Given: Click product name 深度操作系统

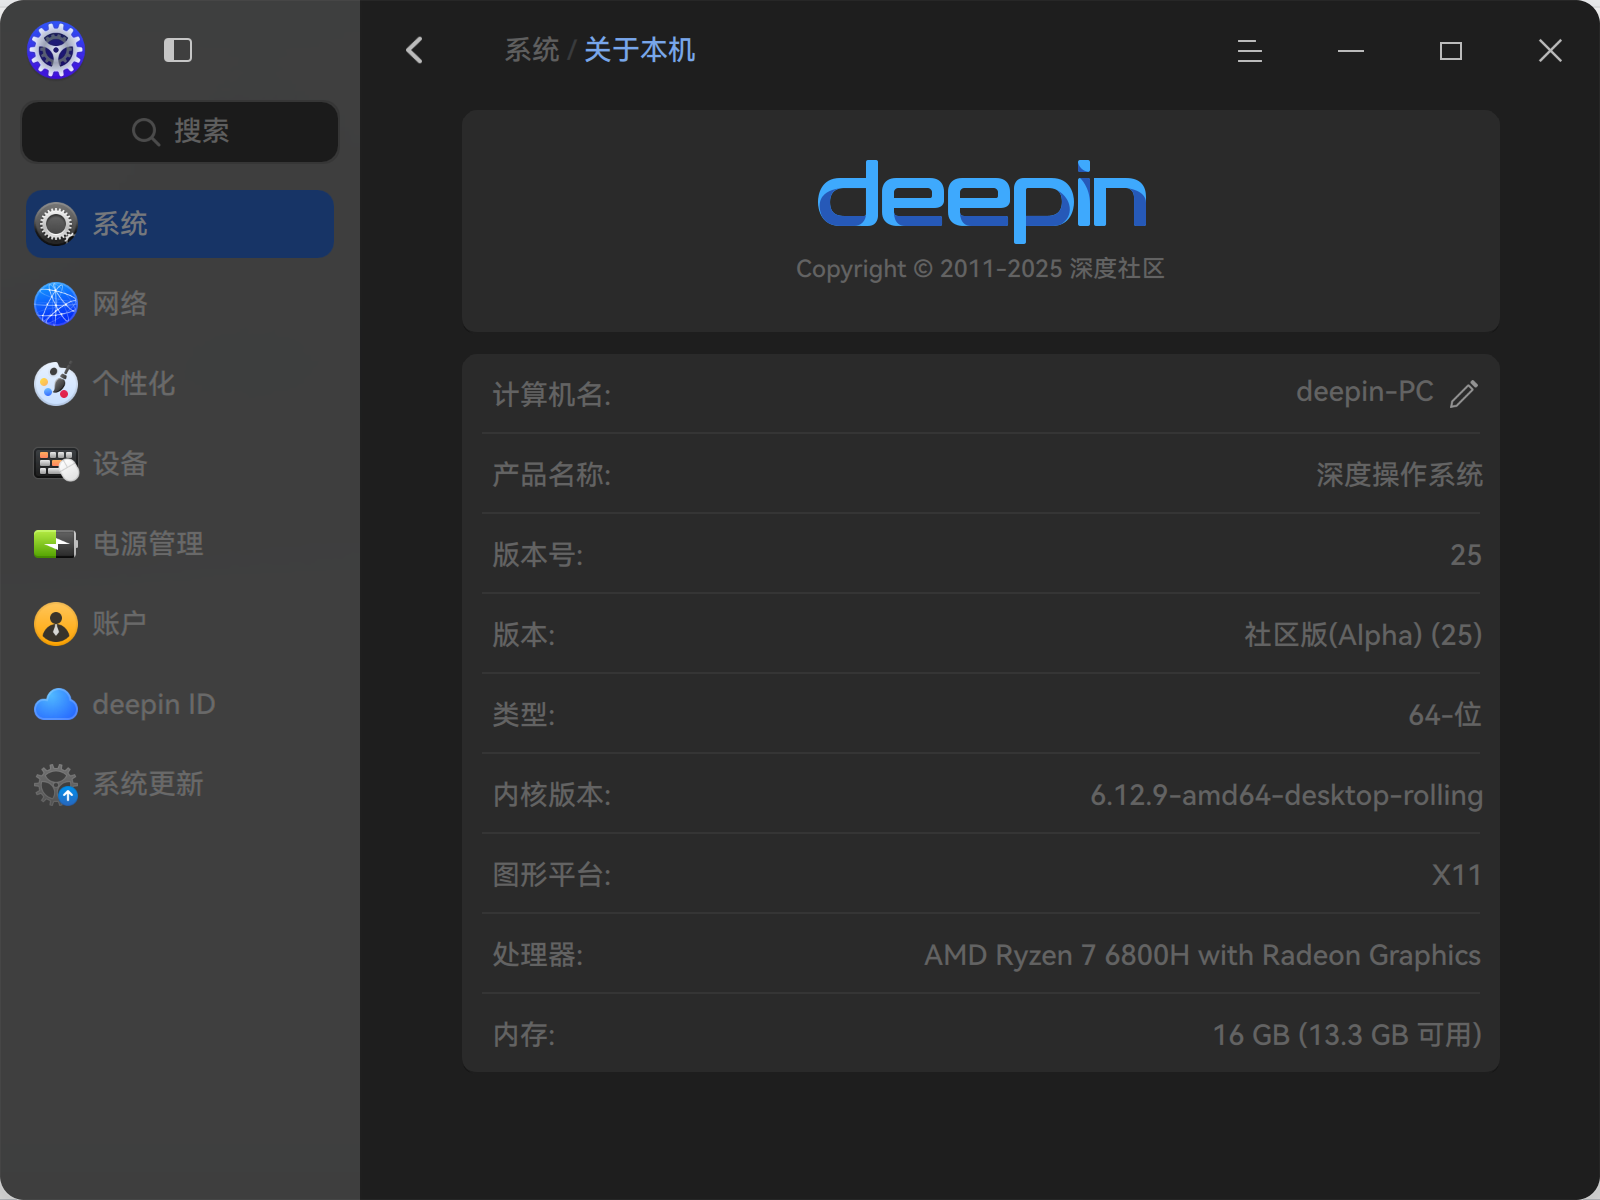Looking at the screenshot, I should point(1399,475).
